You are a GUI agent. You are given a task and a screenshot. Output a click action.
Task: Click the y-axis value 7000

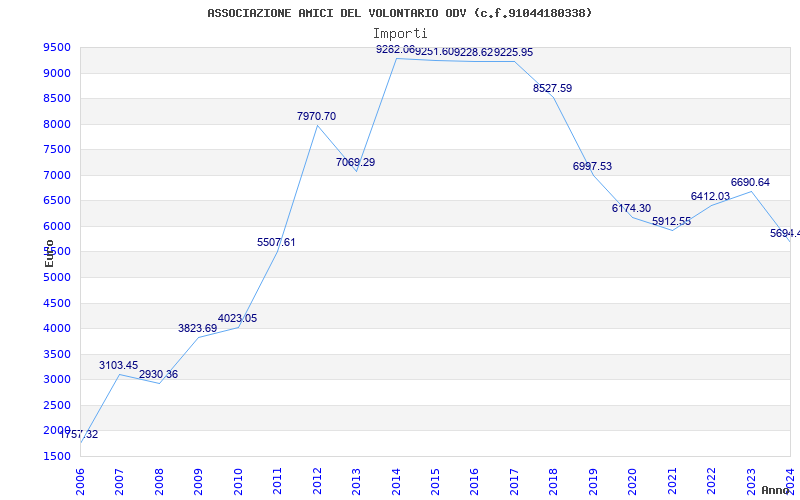(59, 176)
